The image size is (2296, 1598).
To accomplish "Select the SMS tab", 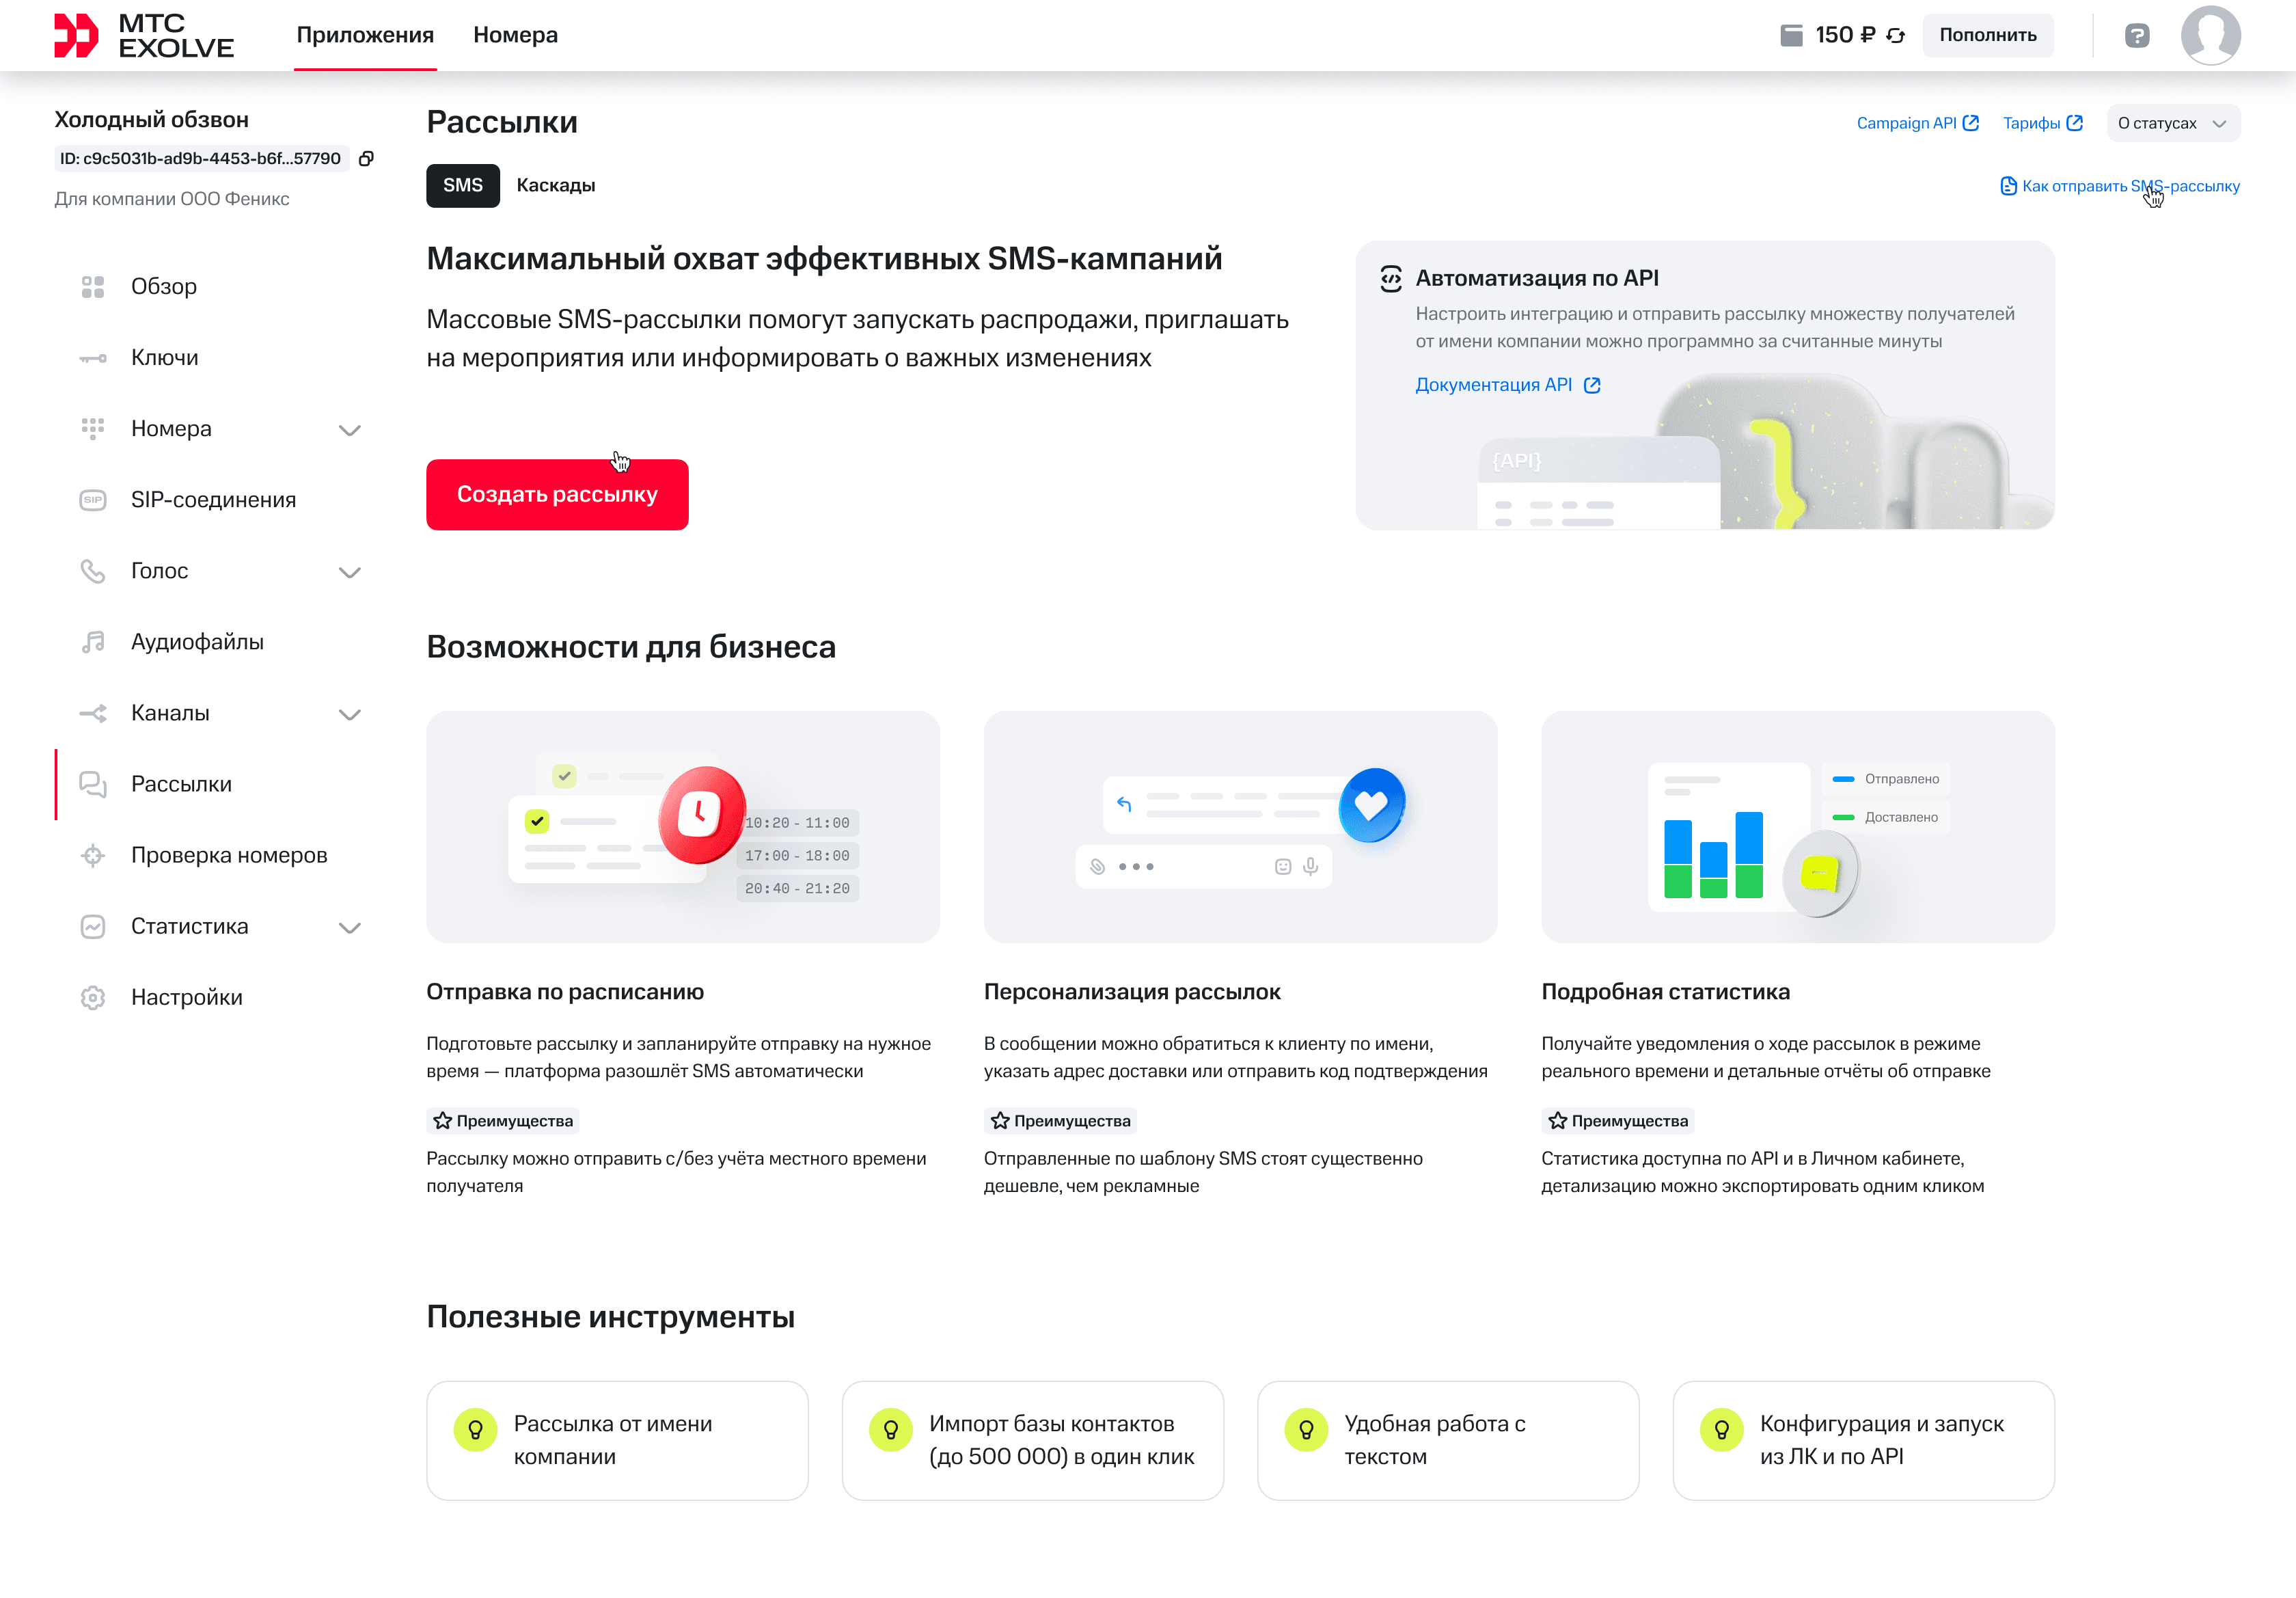I will [463, 185].
